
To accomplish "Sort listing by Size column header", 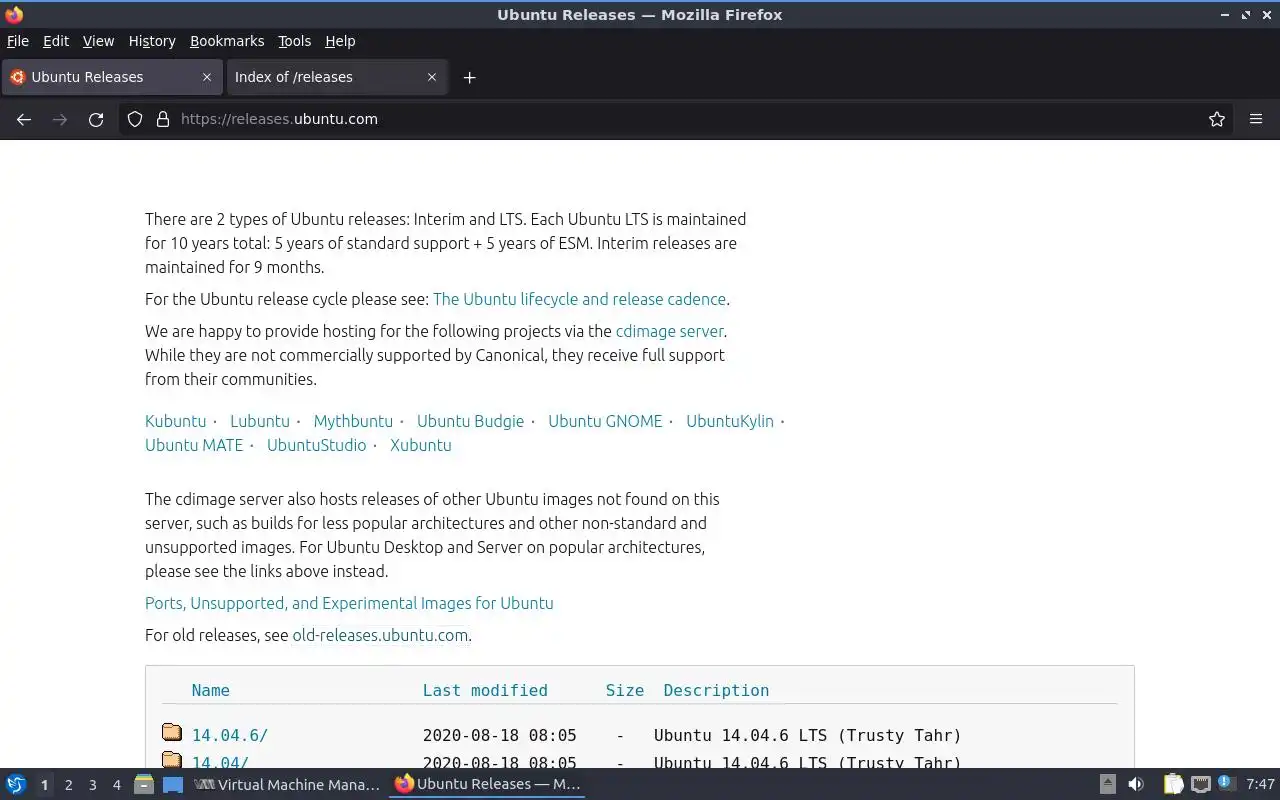I will [x=625, y=690].
